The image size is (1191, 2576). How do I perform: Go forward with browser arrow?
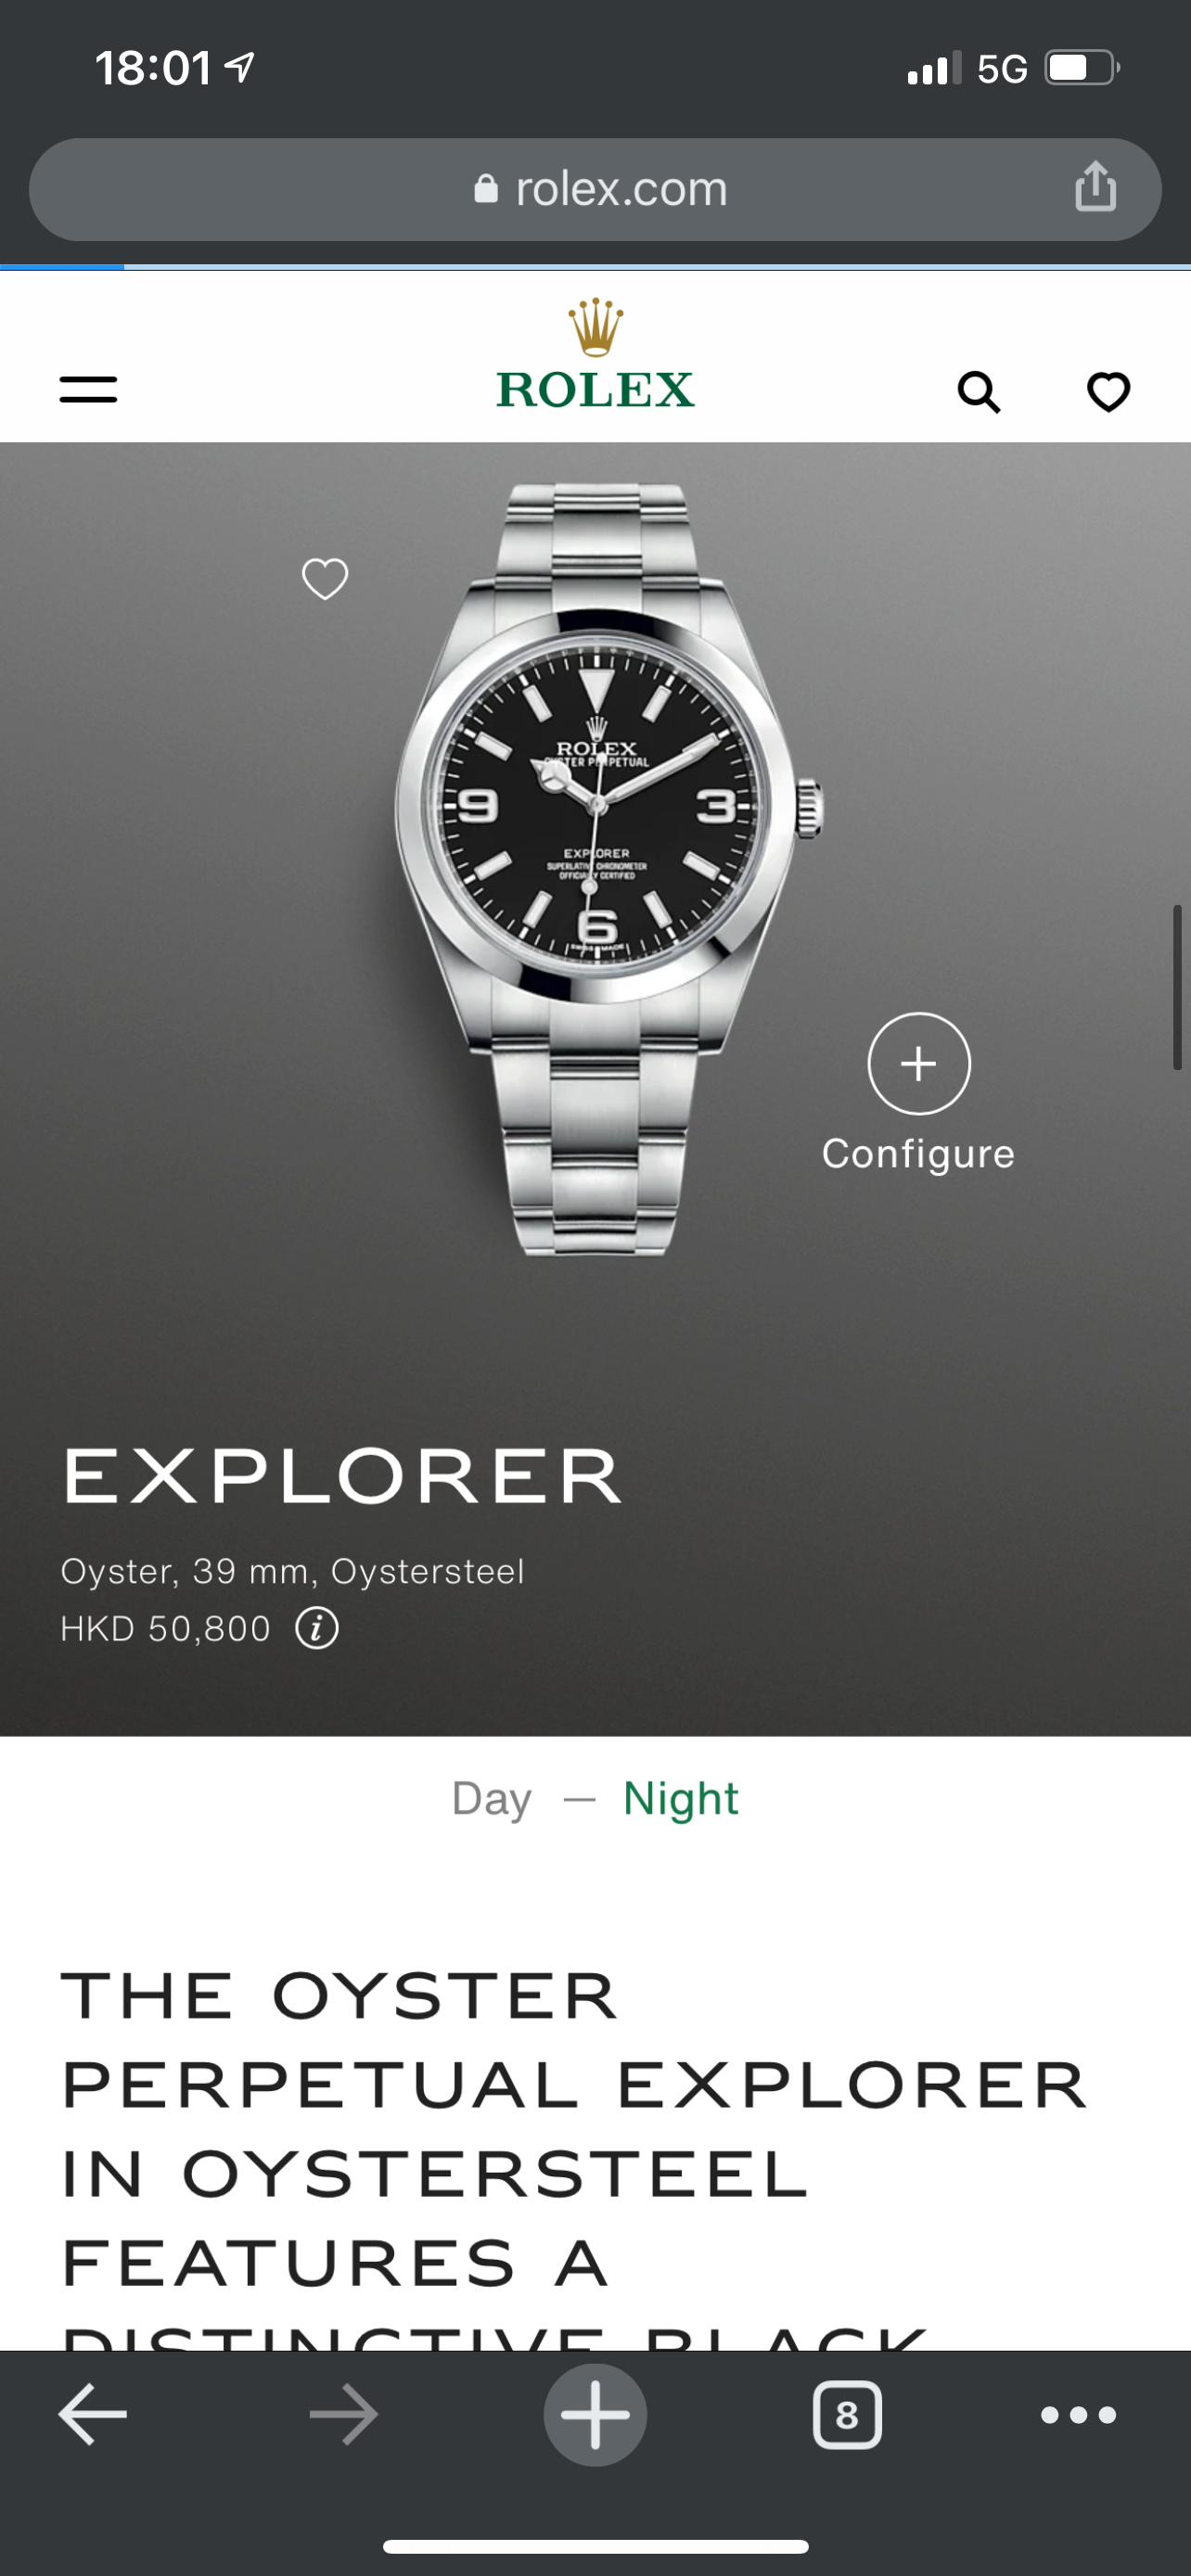[x=344, y=2414]
